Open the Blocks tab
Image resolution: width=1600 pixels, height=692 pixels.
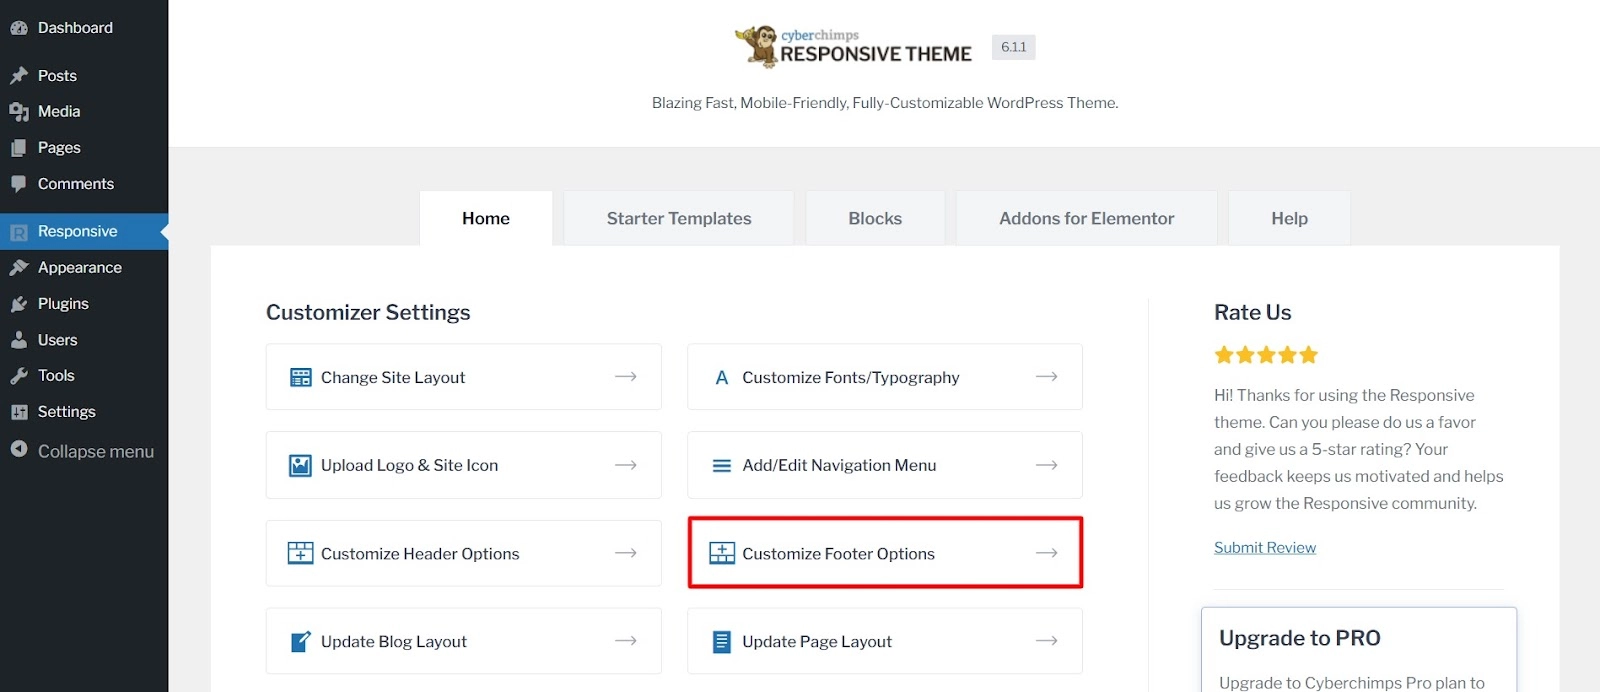(x=875, y=218)
